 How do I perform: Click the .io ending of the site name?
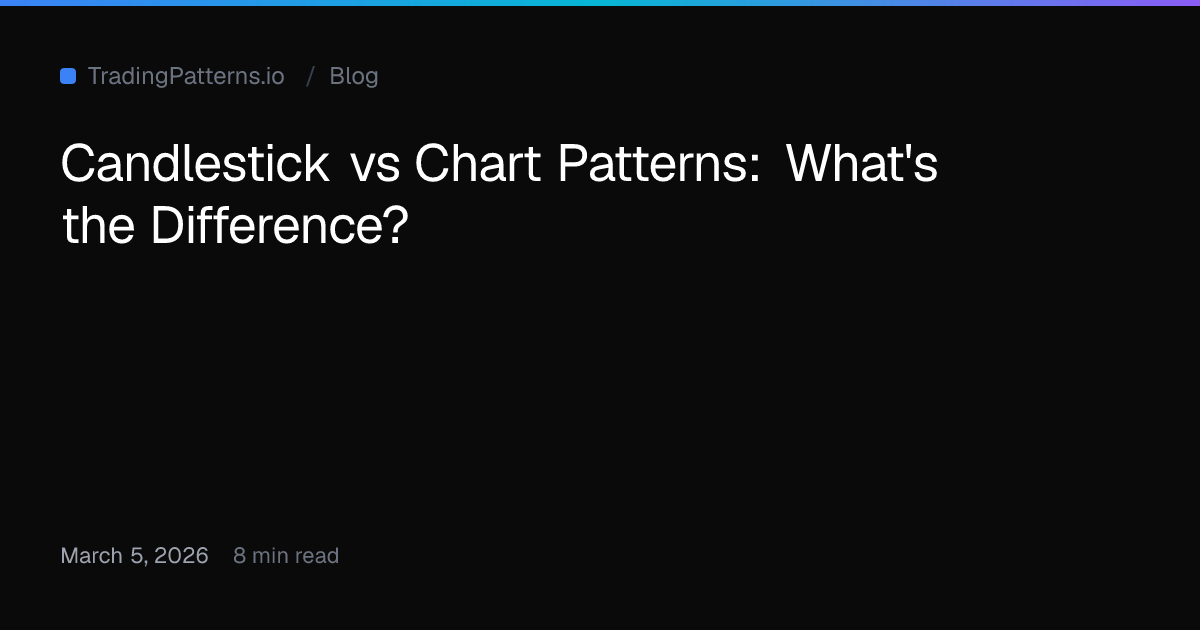tap(271, 76)
